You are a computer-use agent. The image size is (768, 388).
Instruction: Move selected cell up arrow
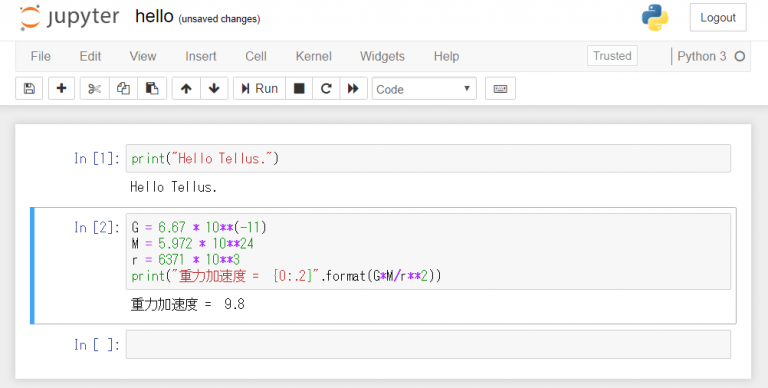pos(186,89)
